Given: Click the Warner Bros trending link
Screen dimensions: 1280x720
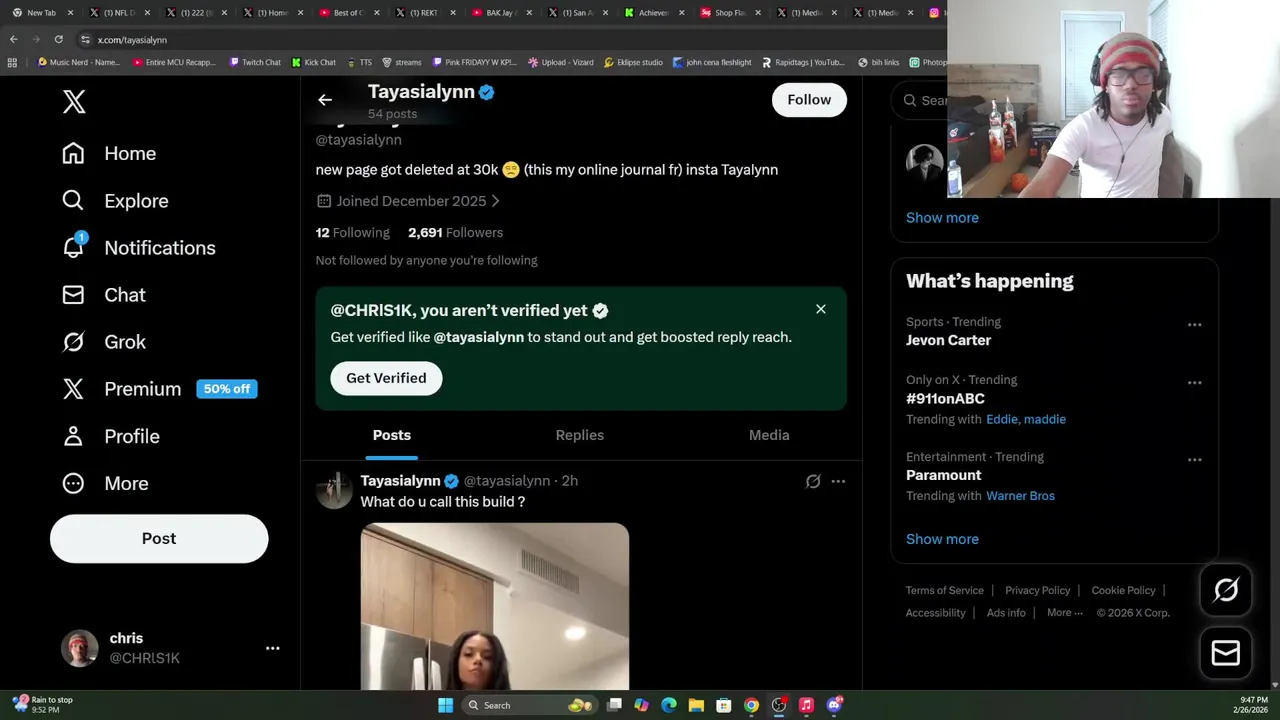Looking at the screenshot, I should click(1020, 496).
